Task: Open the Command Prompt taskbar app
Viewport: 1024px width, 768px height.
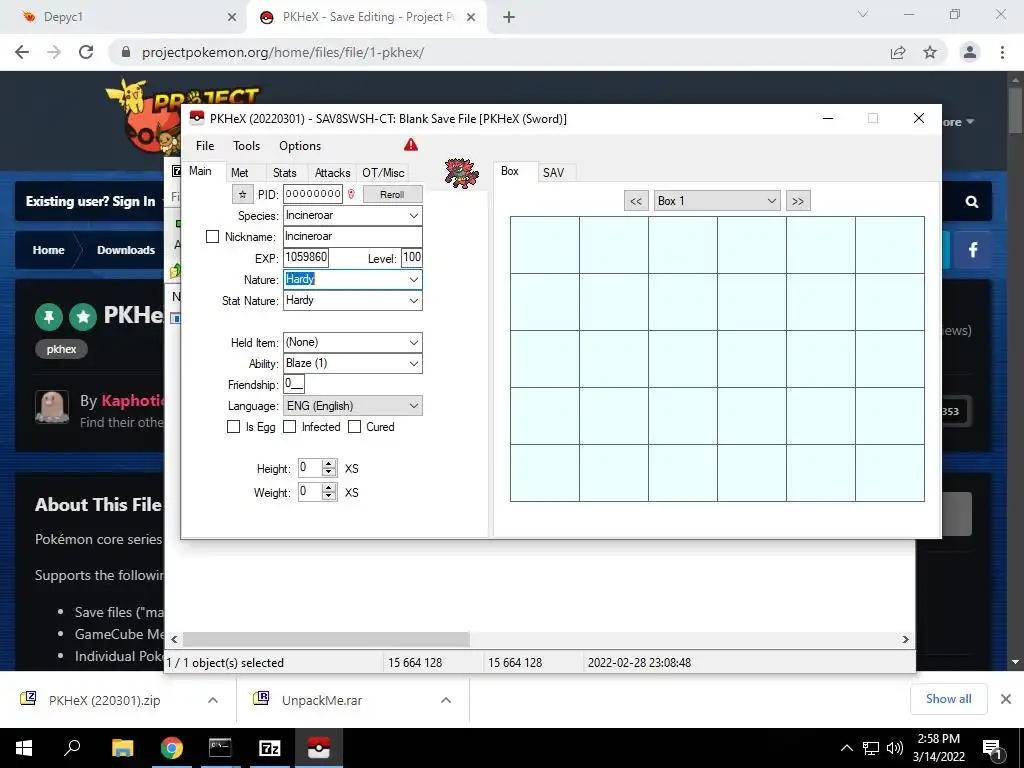Action: tap(220, 748)
